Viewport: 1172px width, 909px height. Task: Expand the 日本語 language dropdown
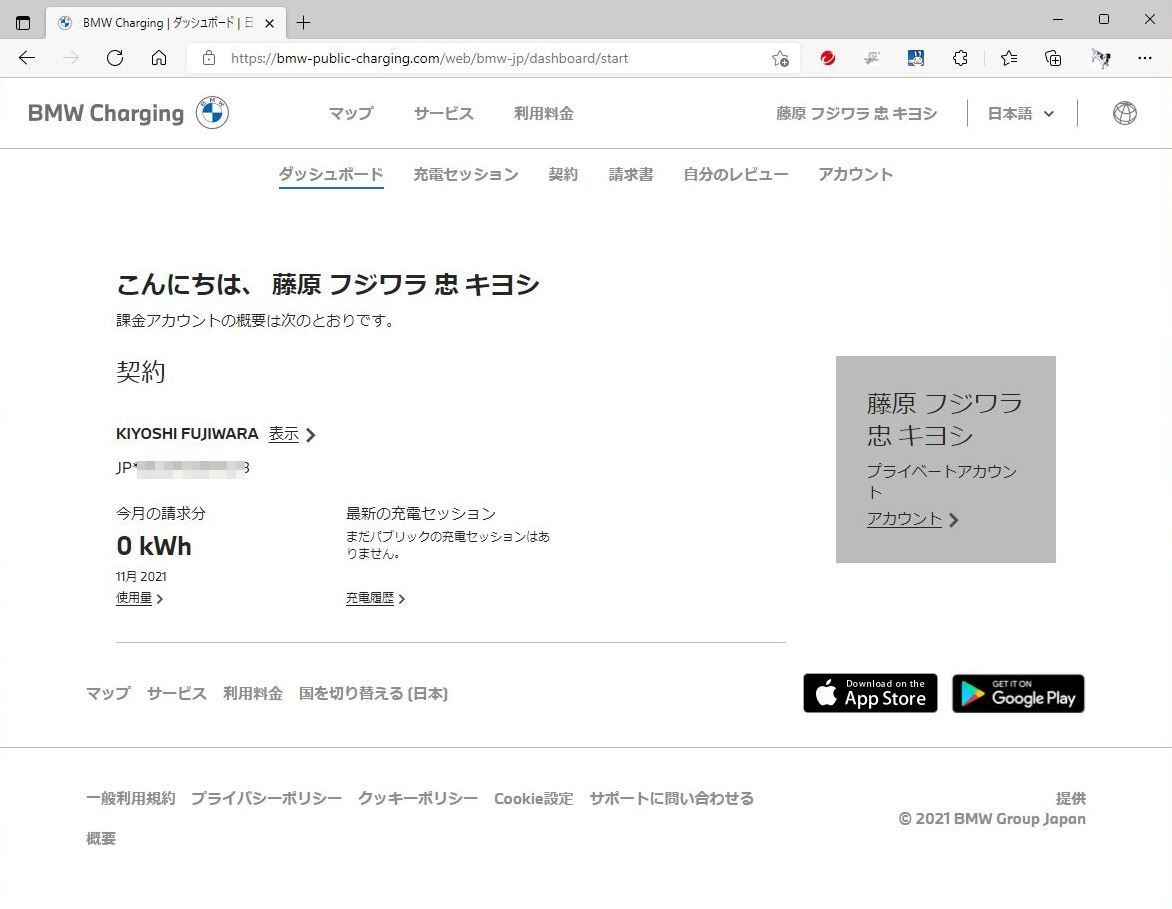coord(1021,114)
